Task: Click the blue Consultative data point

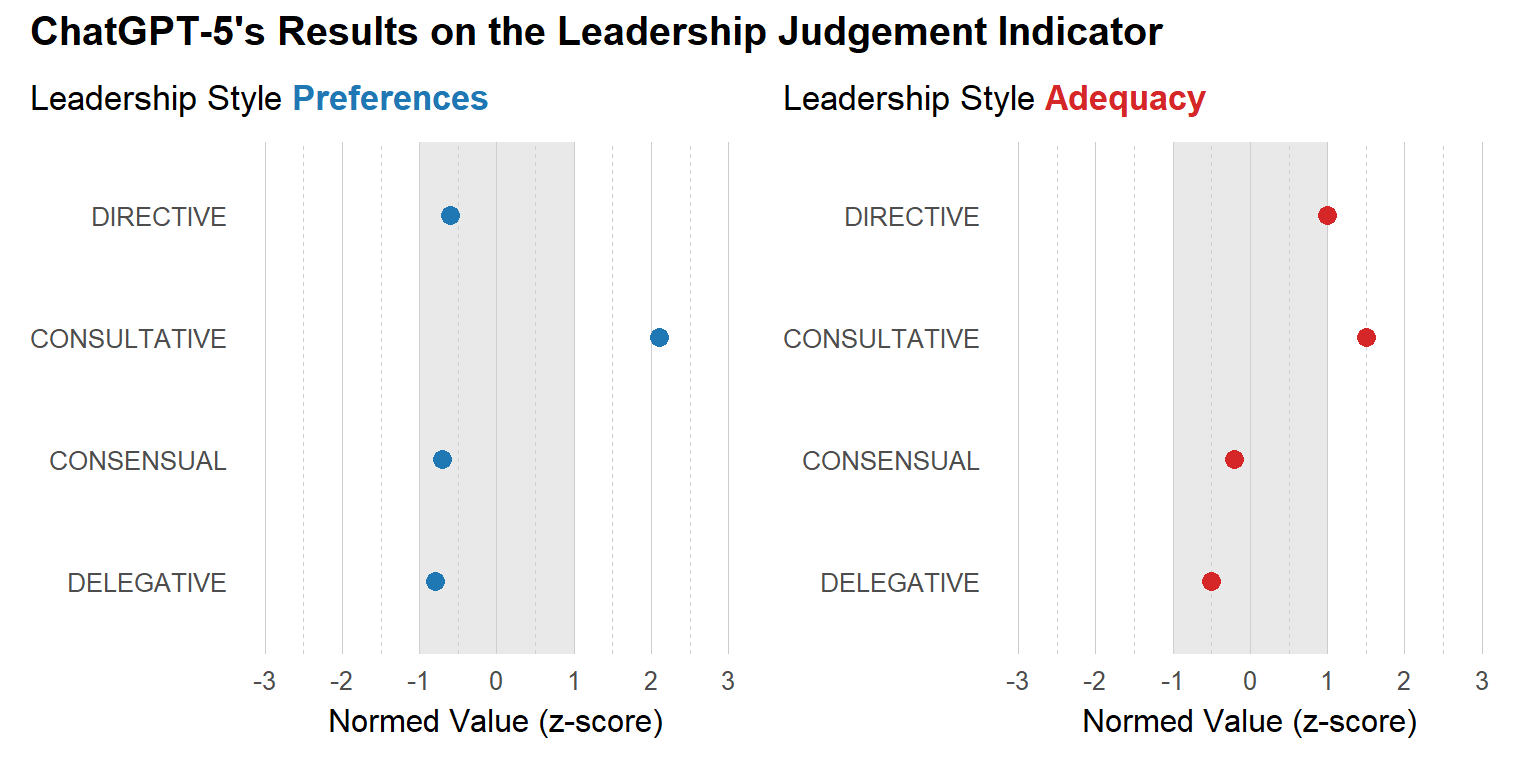Action: tap(659, 338)
